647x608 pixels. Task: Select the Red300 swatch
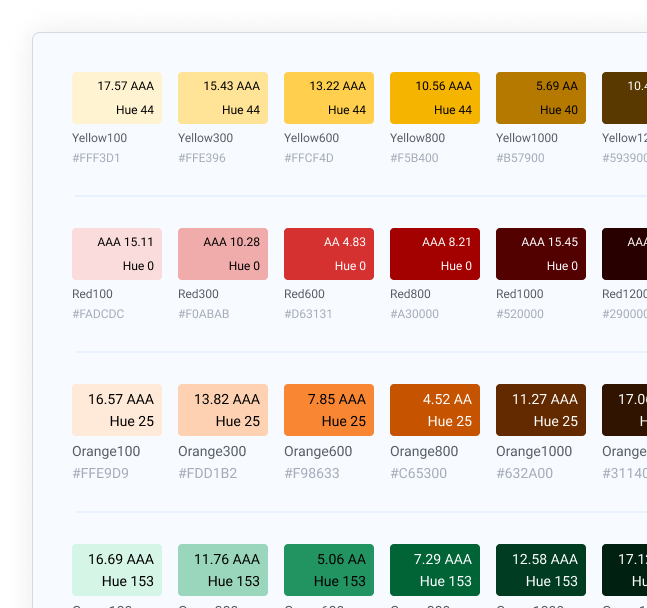(x=223, y=254)
